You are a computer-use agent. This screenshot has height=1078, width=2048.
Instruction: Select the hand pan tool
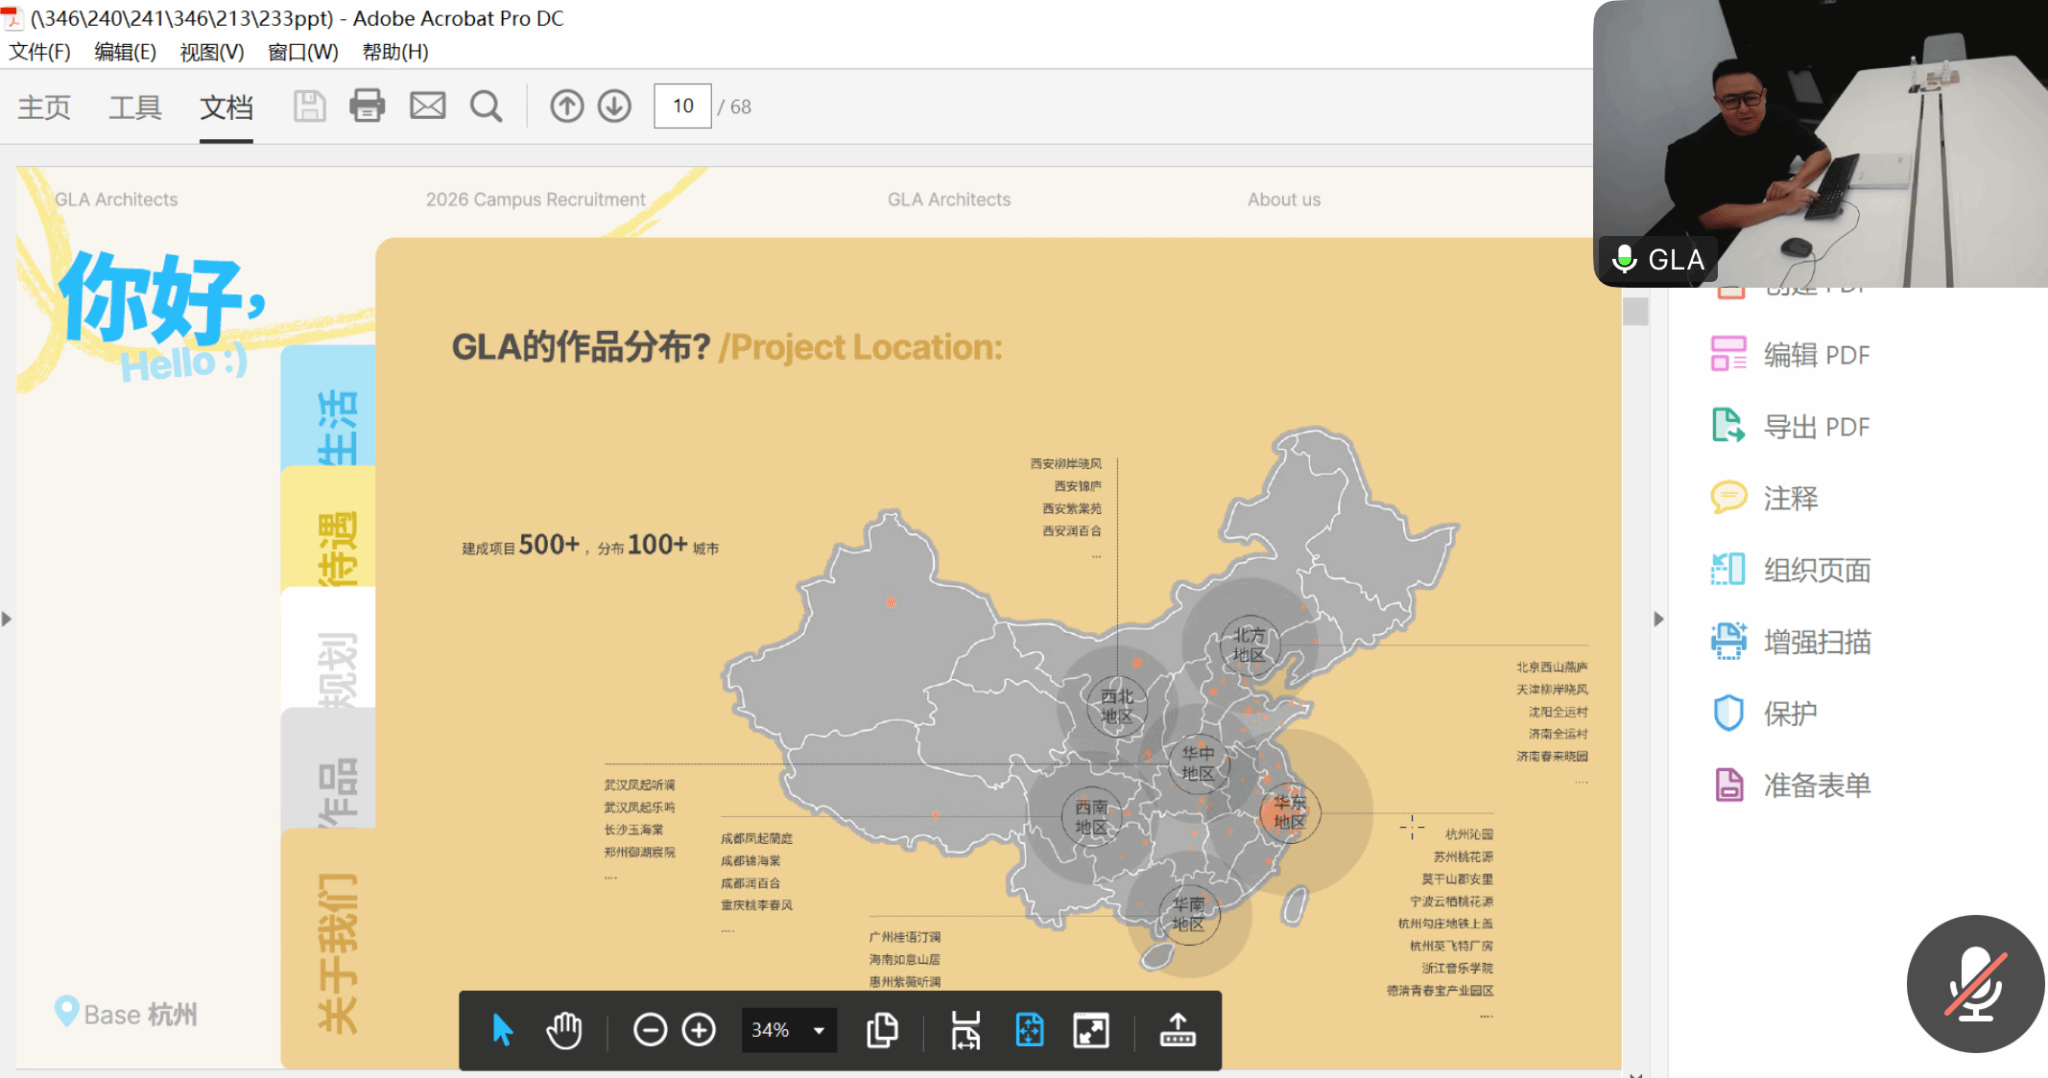564,1030
